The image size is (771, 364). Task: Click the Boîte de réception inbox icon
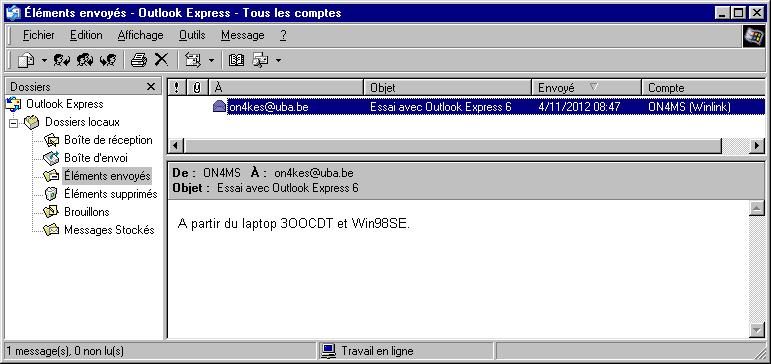[x=52, y=140]
